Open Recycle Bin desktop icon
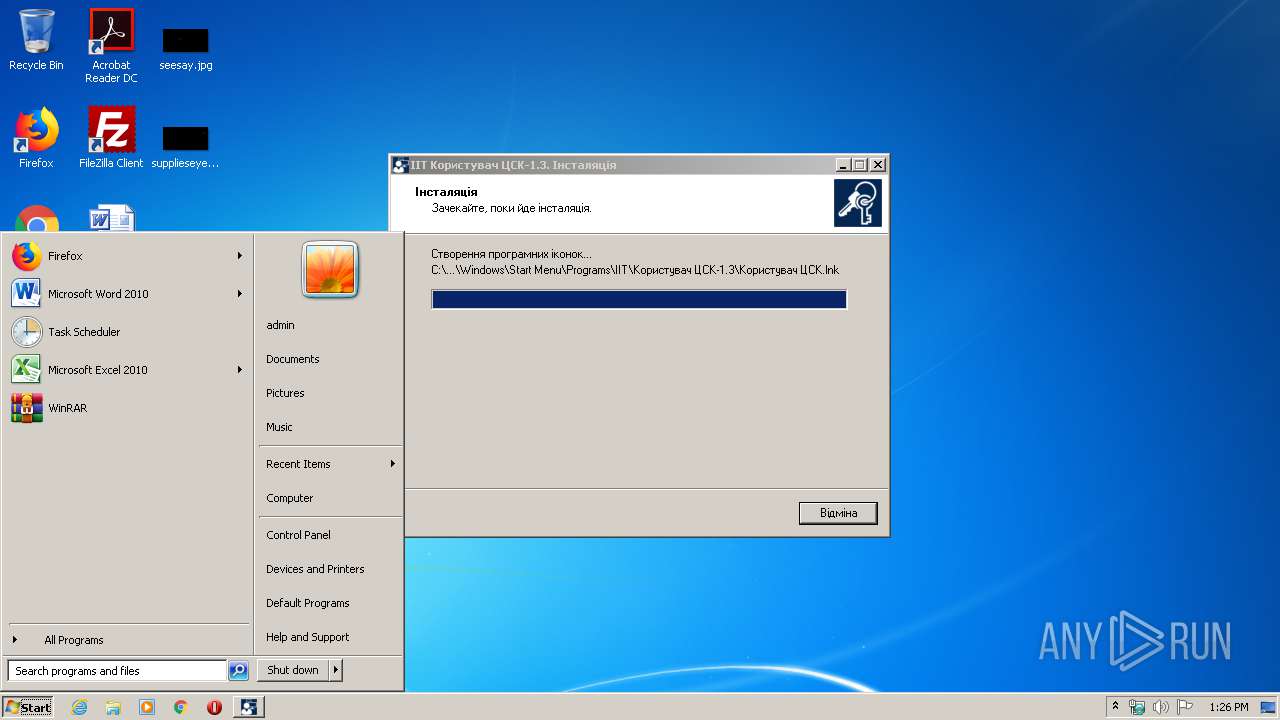1280x720 pixels. click(36, 40)
